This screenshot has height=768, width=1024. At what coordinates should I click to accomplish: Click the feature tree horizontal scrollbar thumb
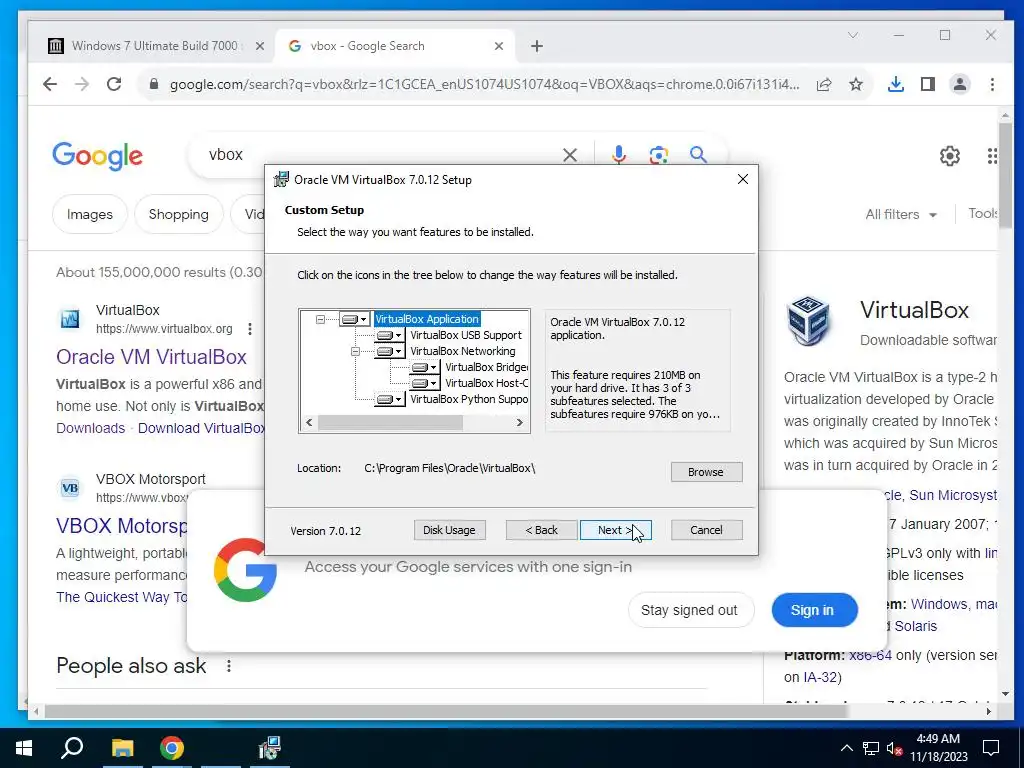[391, 423]
